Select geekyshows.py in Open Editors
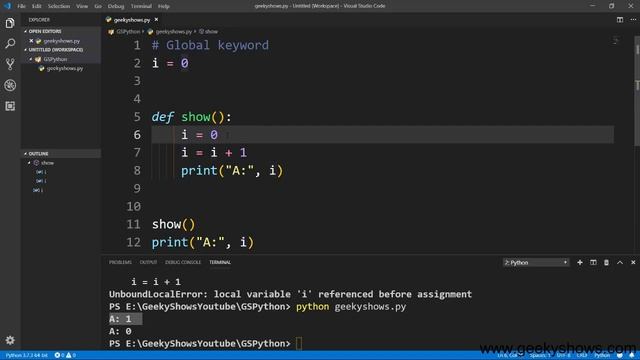This screenshot has height=360, width=640. 62,41
